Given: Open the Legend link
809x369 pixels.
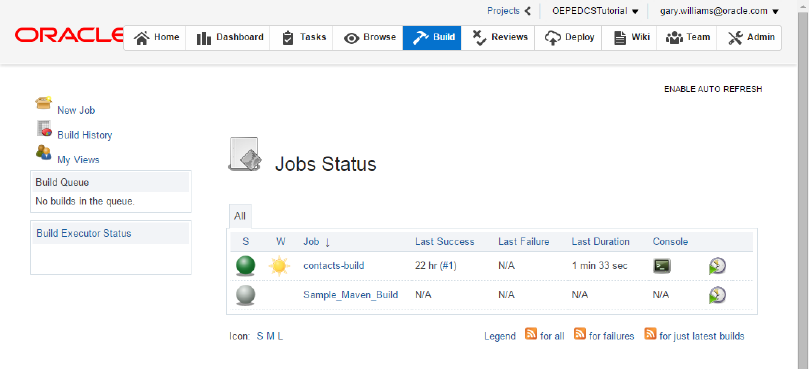Looking at the screenshot, I should [x=499, y=336].
